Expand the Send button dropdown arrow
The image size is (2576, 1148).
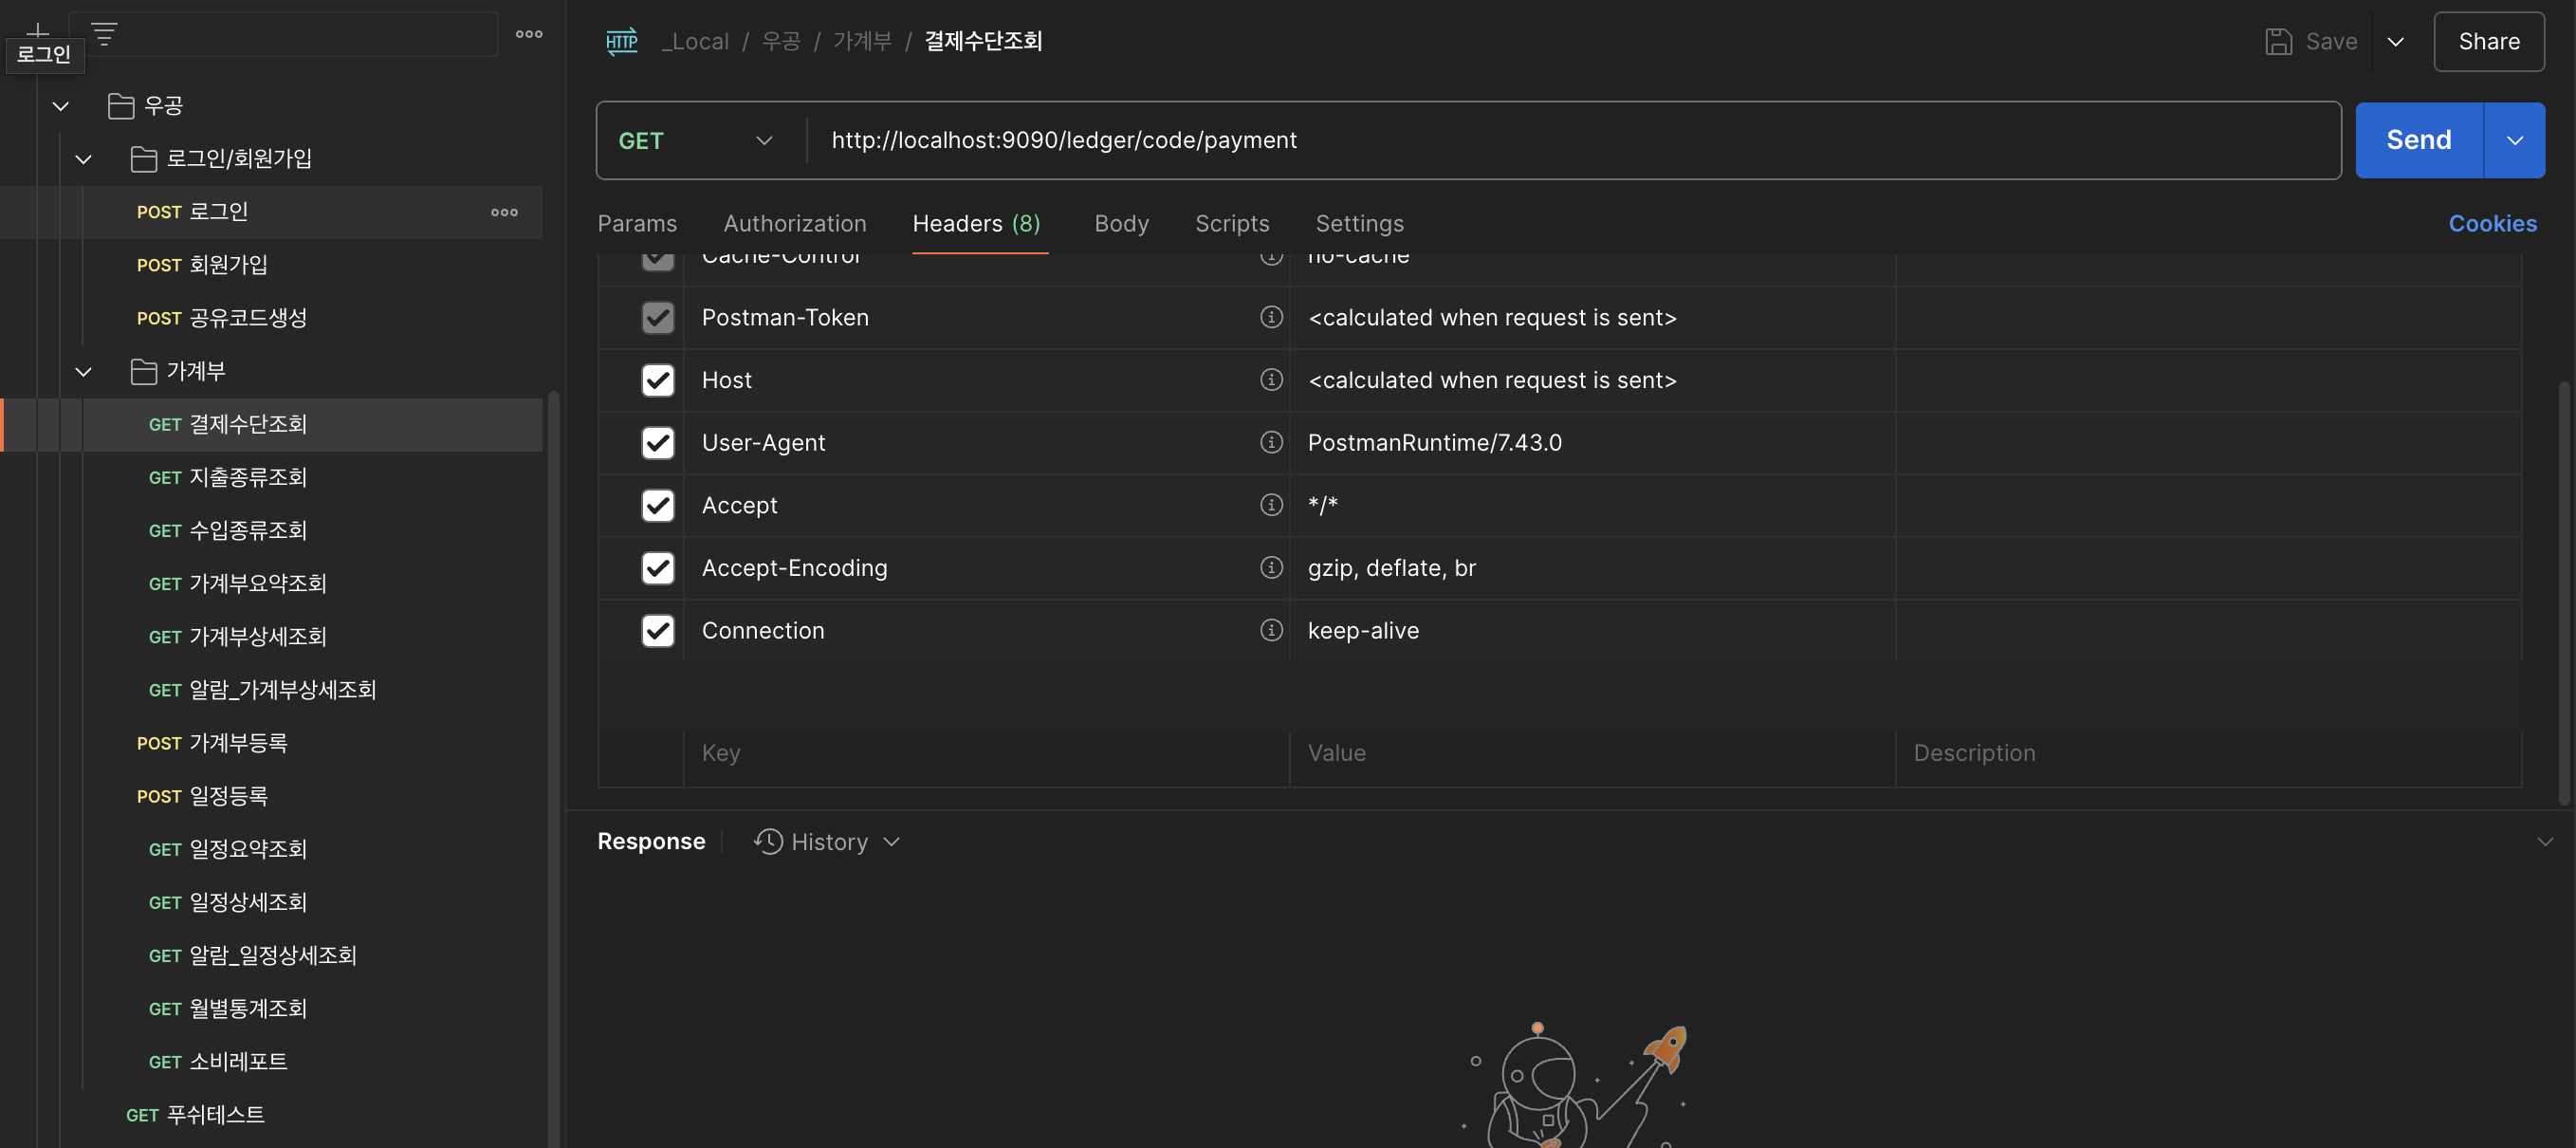click(2514, 141)
